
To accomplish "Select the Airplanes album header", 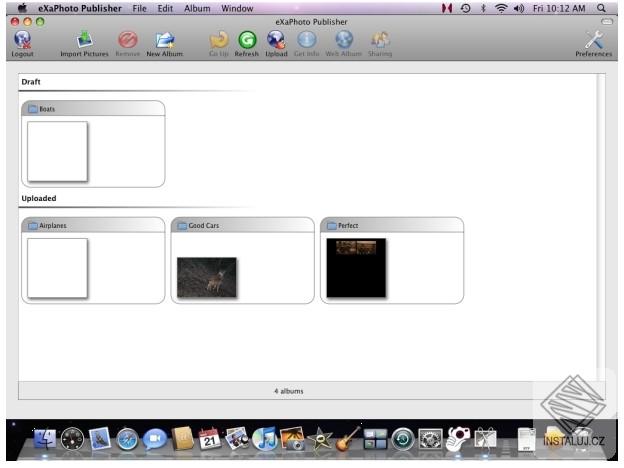I will pos(93,225).
